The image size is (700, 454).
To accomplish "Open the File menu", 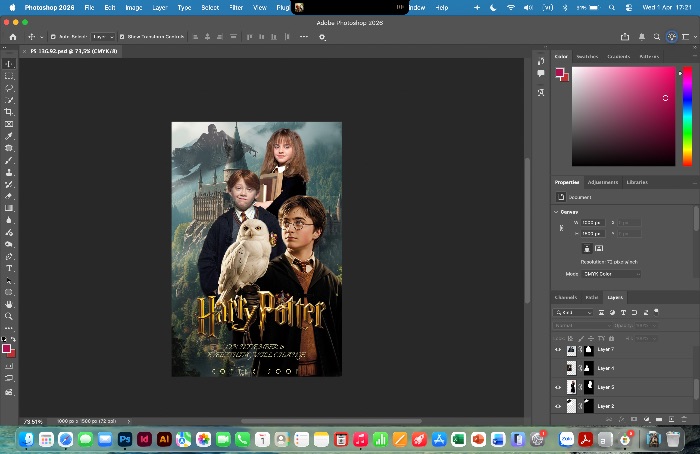I will click(x=89, y=8).
